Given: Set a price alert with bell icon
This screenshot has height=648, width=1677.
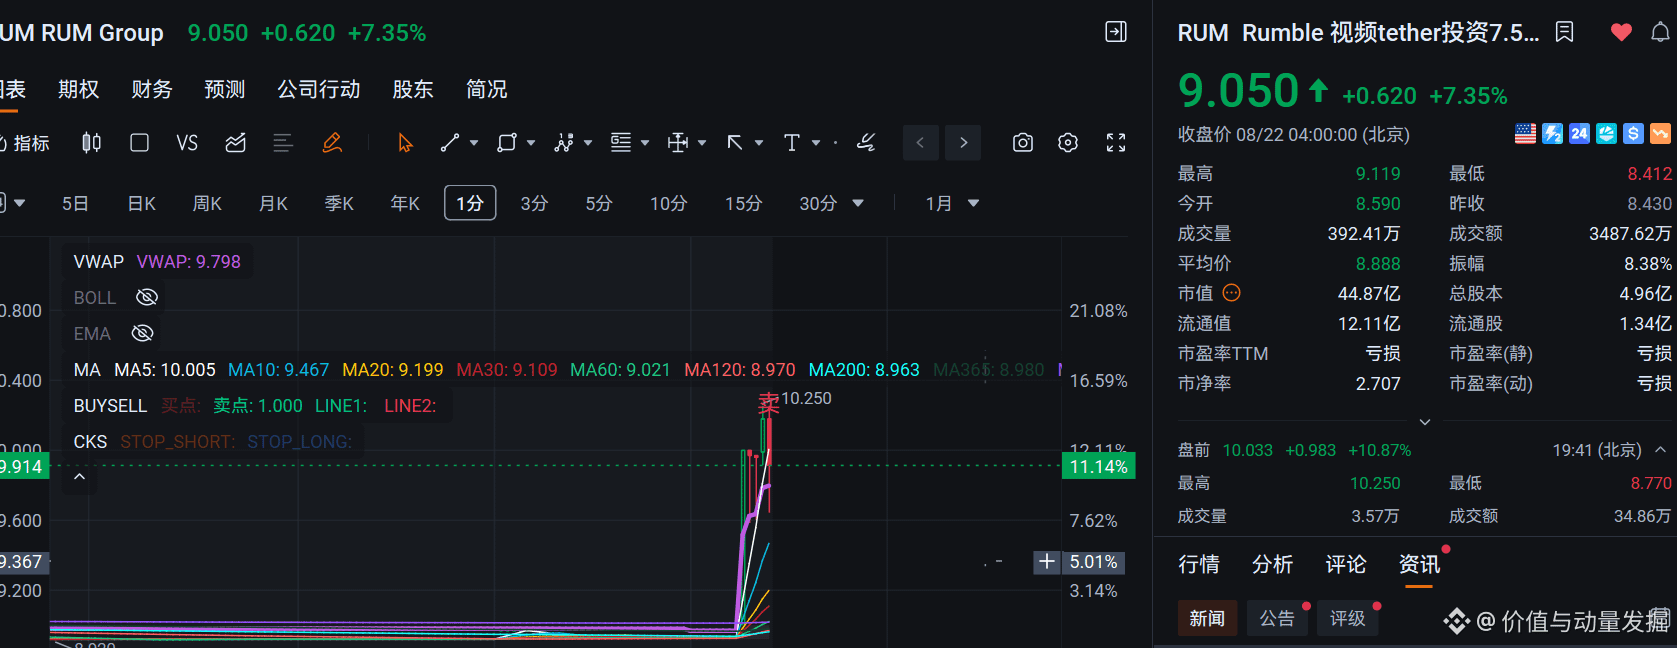Looking at the screenshot, I should 1660,32.
